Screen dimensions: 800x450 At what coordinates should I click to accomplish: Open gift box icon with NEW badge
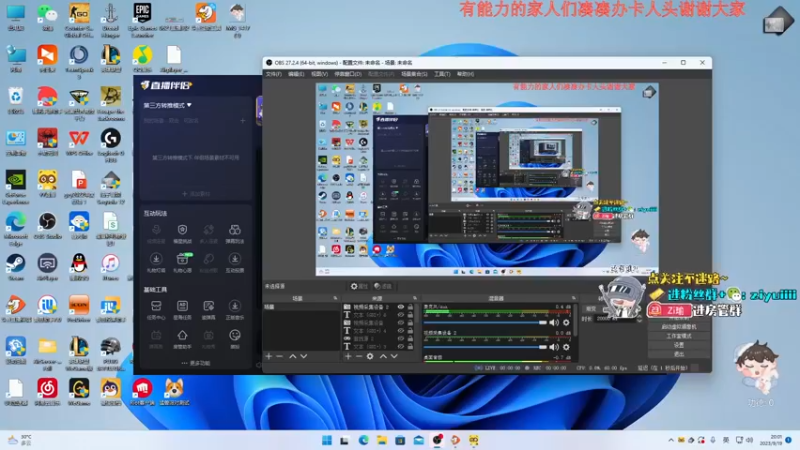pyautogui.click(x=182, y=259)
